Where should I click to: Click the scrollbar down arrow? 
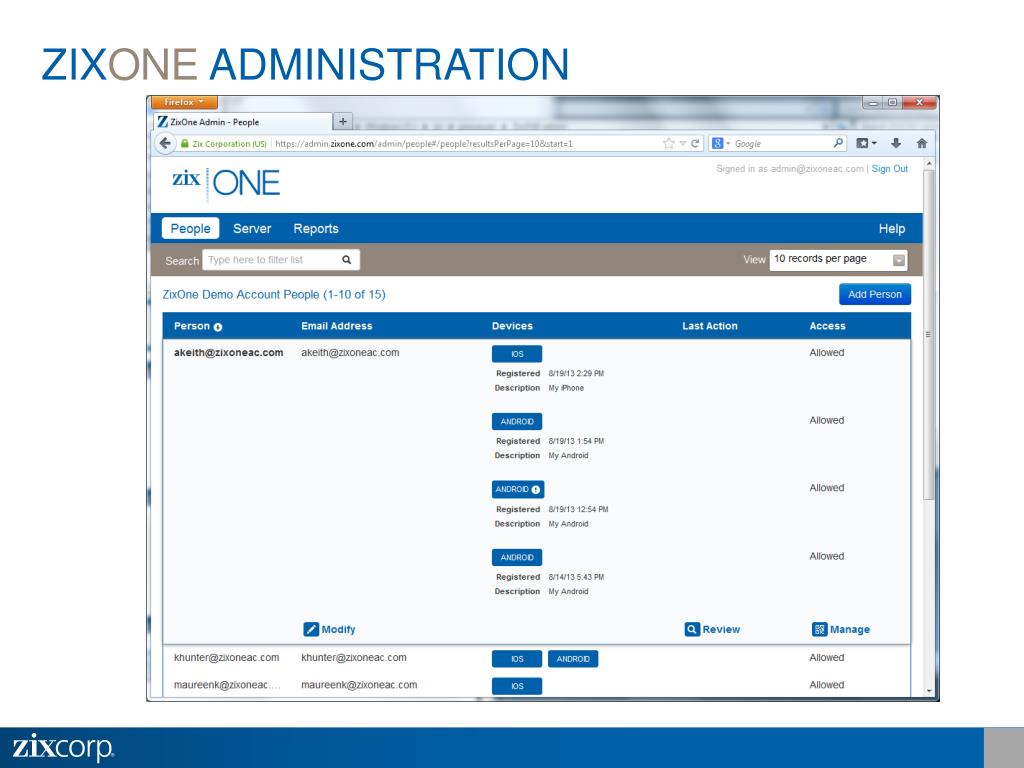929,690
